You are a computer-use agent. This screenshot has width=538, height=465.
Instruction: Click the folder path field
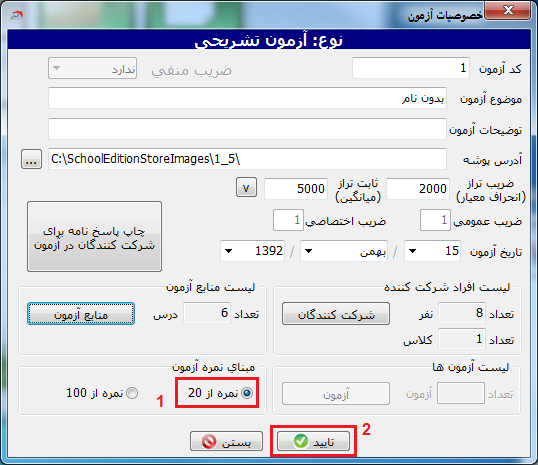(x=247, y=159)
